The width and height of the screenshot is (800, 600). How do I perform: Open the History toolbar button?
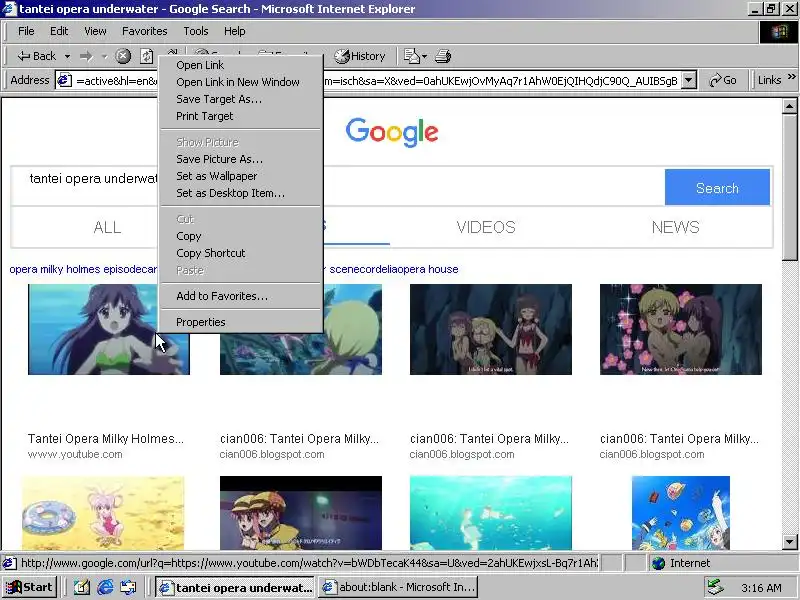point(360,56)
